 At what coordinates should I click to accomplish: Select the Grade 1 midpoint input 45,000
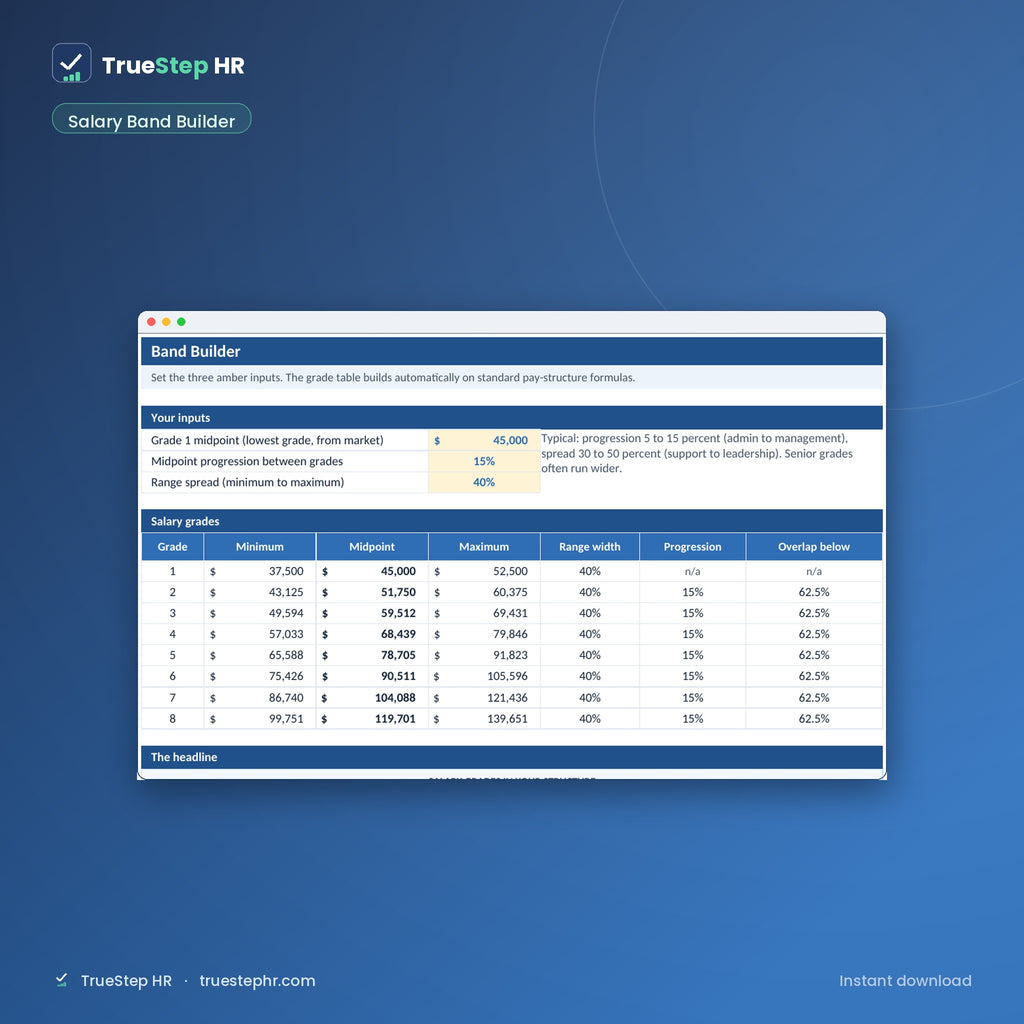(x=484, y=440)
